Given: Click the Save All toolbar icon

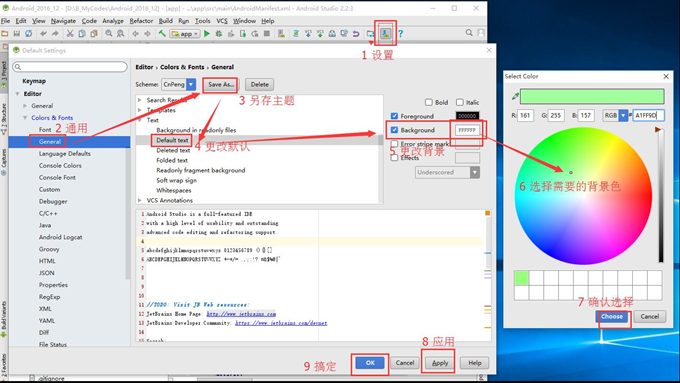Looking at the screenshot, I should [x=16, y=33].
